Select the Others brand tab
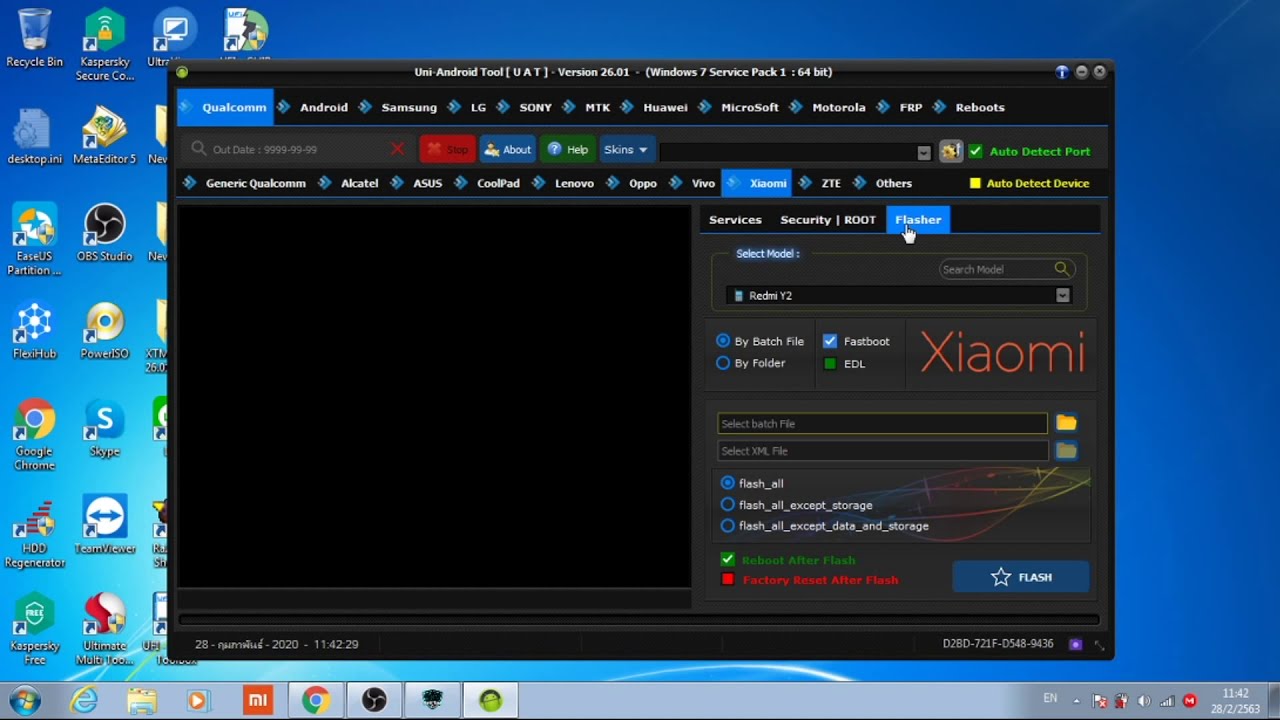The height and width of the screenshot is (720, 1280). (883, 183)
